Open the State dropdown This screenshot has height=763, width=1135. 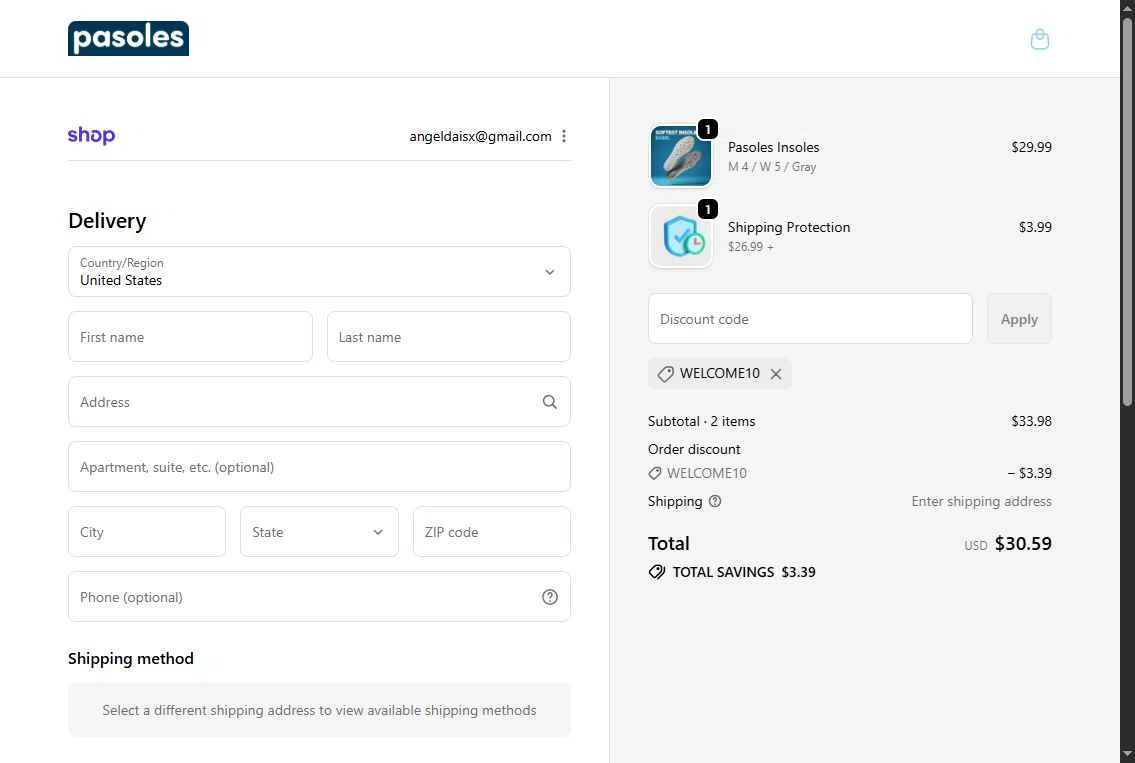319,531
